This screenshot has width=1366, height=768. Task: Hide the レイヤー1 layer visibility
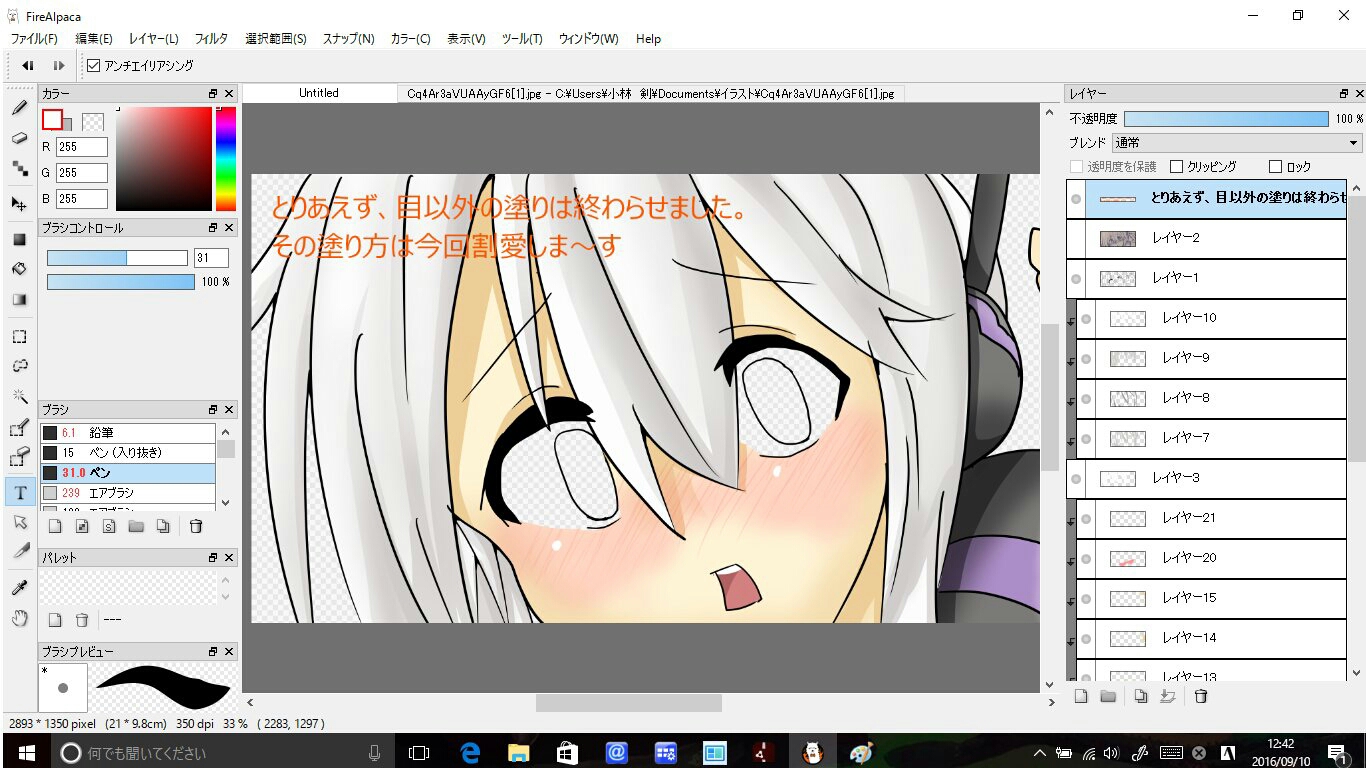pyautogui.click(x=1076, y=279)
